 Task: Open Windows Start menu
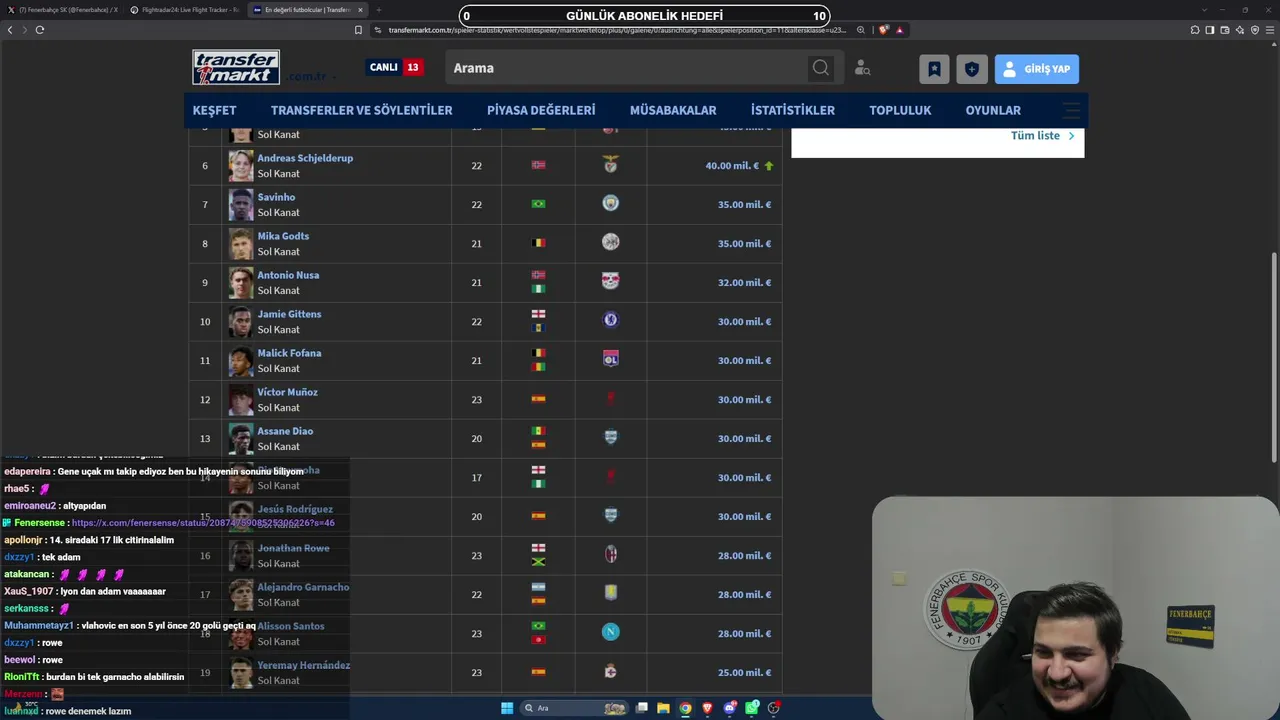(x=507, y=708)
